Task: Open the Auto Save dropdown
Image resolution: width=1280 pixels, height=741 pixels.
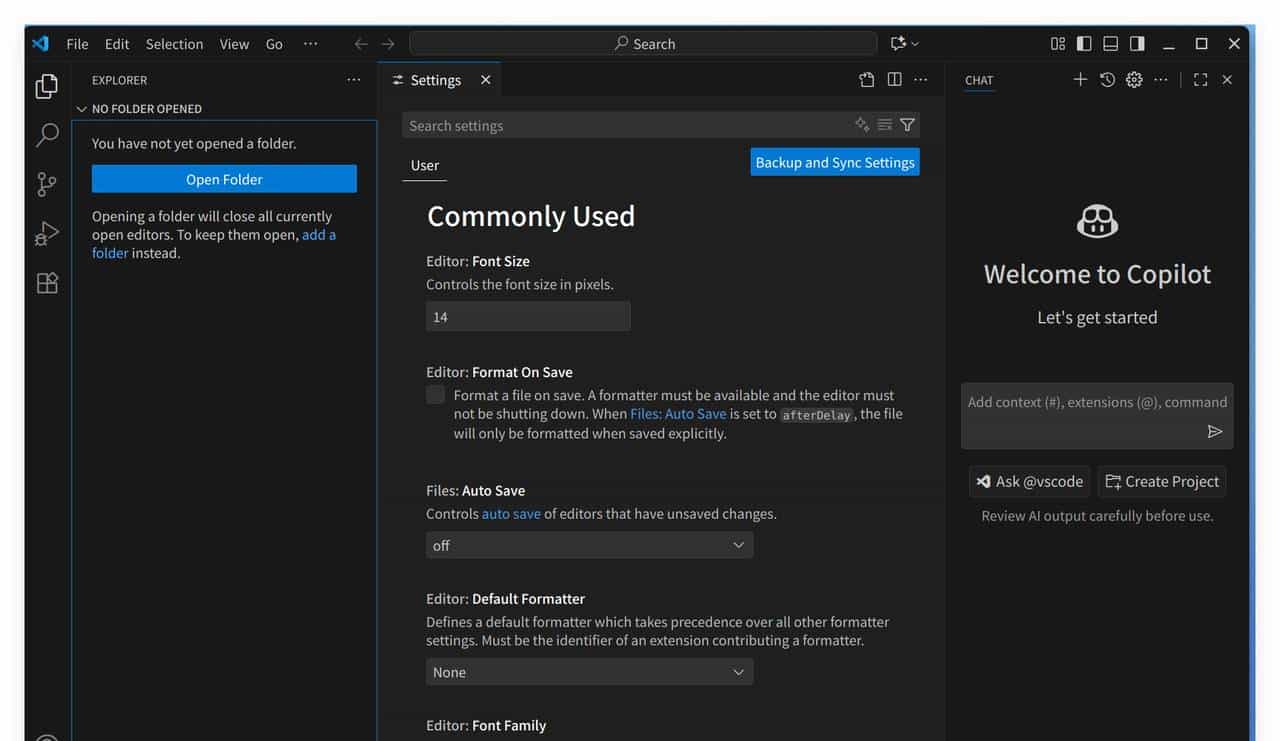Action: 589,545
